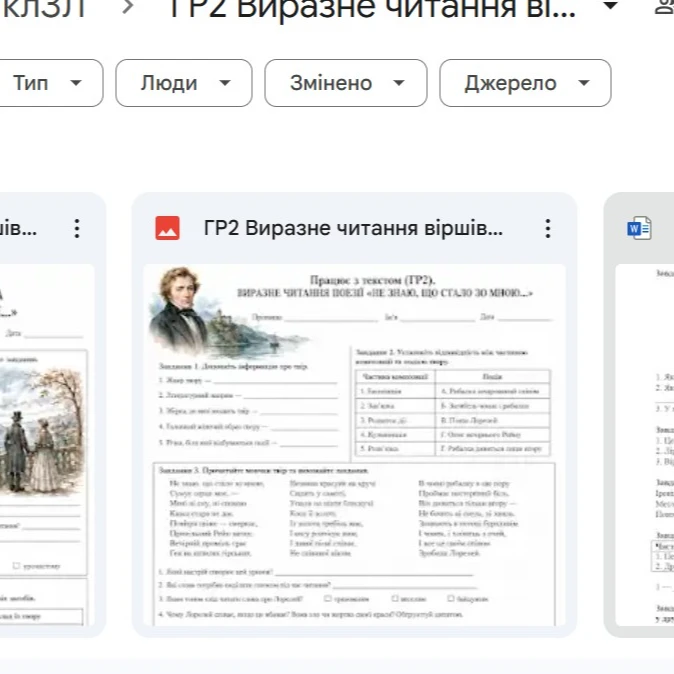Screen dimensions: 674x674
Task: Open the left card preview with the couple illustration
Action: 47,445
